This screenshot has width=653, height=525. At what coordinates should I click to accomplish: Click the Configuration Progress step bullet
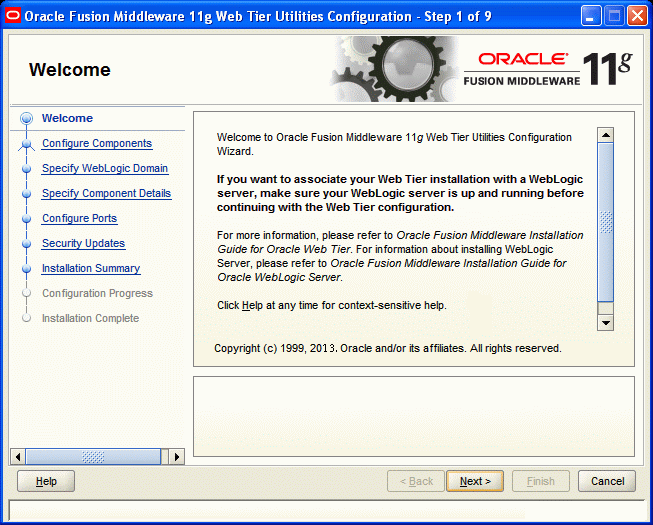[x=26, y=293]
